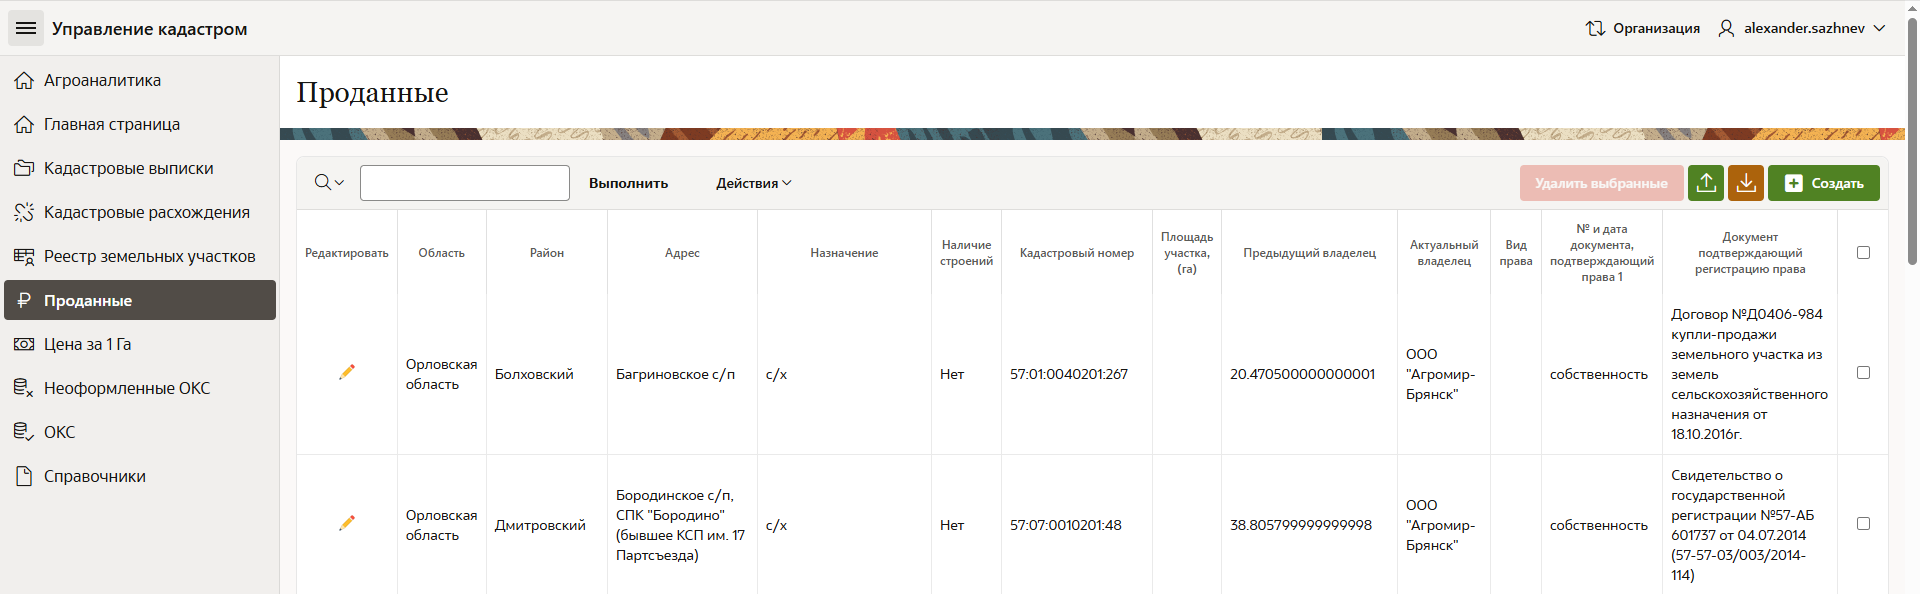1920x594 pixels.
Task: Open the Цена за 1 Га page
Action: [87, 344]
